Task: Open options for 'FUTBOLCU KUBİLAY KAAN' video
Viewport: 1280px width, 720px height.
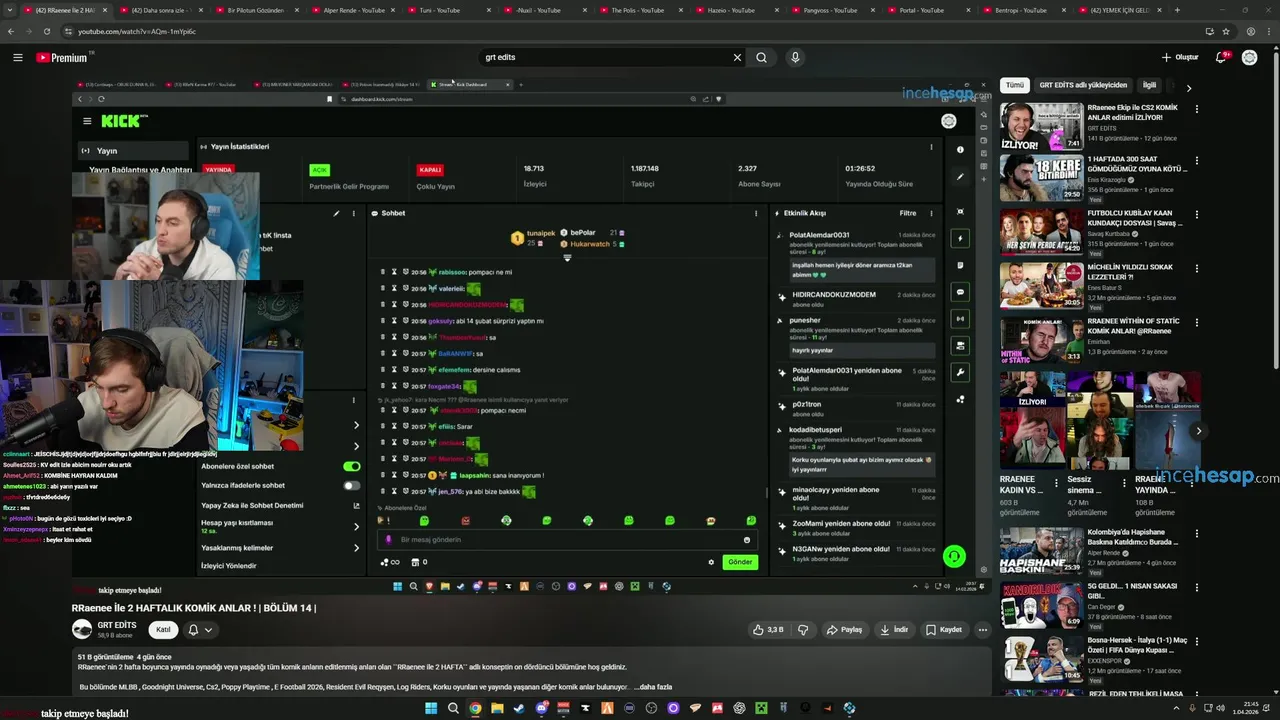Action: click(1196, 214)
